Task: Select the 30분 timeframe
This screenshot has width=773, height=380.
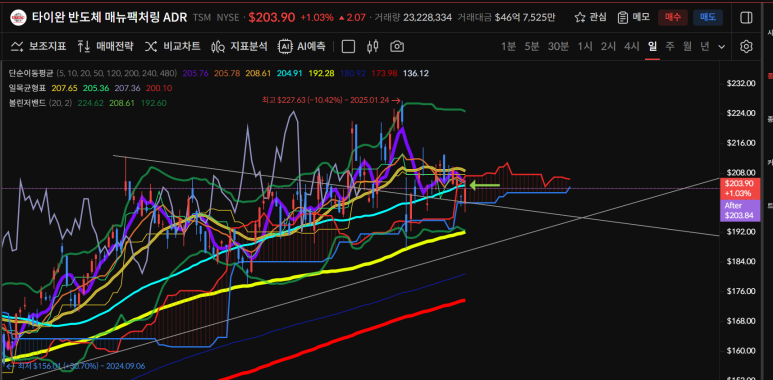Action: point(558,47)
